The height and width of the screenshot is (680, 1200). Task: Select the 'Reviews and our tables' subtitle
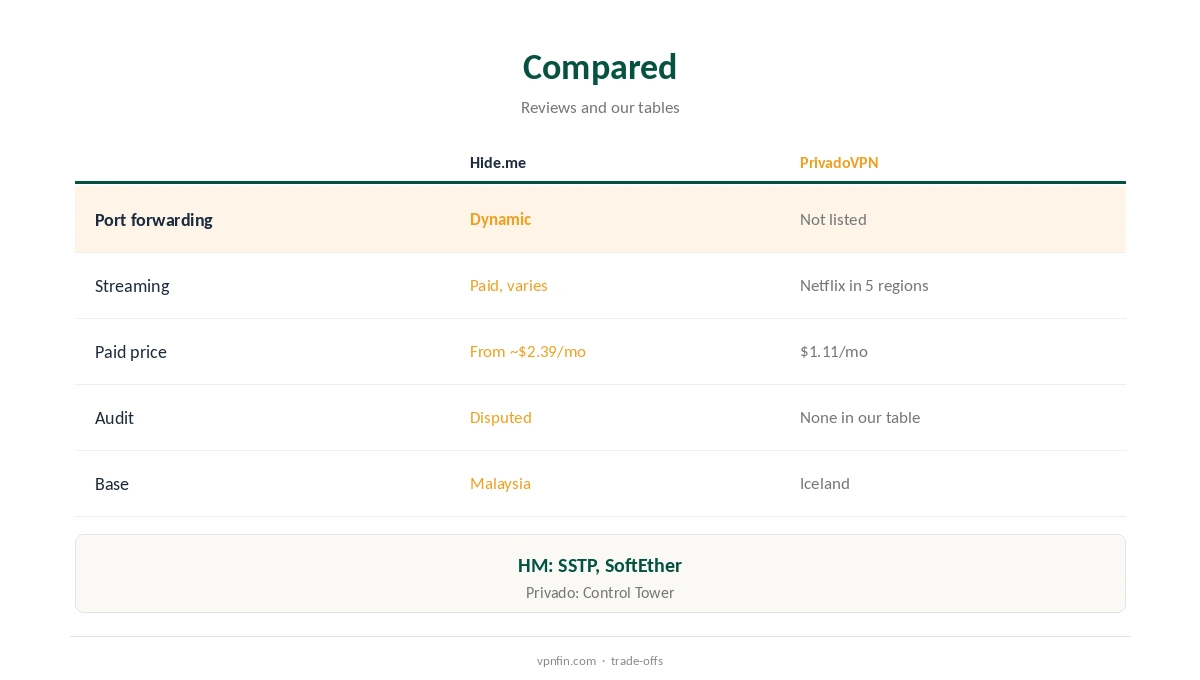point(600,107)
